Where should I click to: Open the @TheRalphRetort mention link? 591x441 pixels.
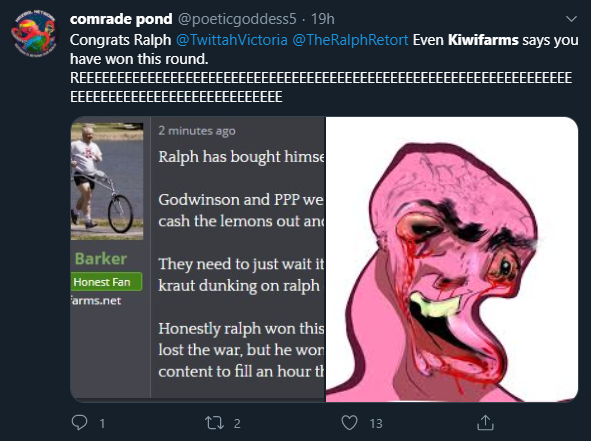[x=350, y=40]
